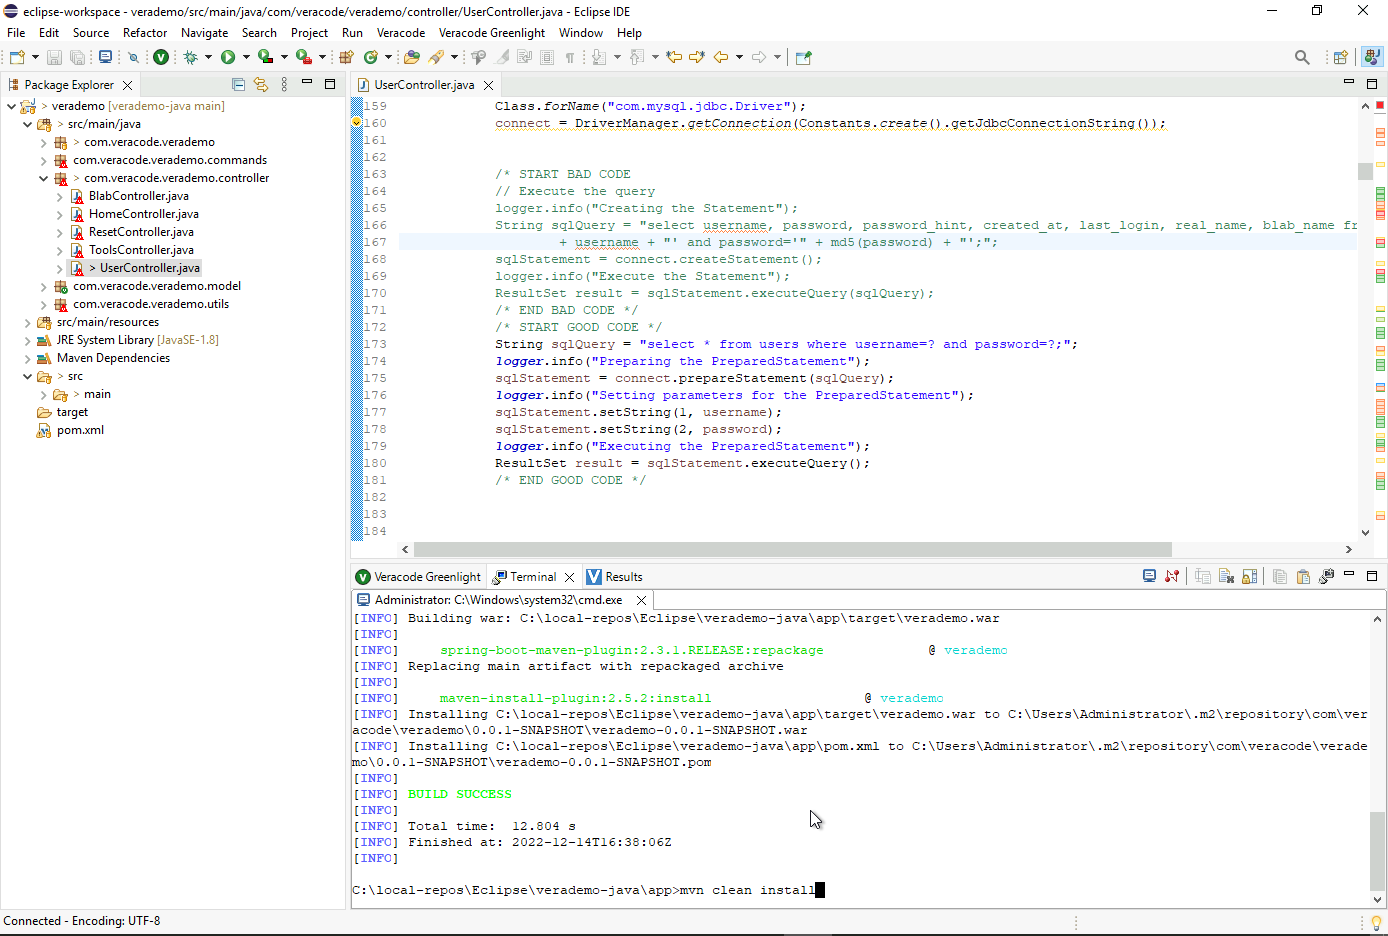Toggle Skip All Breakpoints icon

pyautogui.click(x=133, y=57)
